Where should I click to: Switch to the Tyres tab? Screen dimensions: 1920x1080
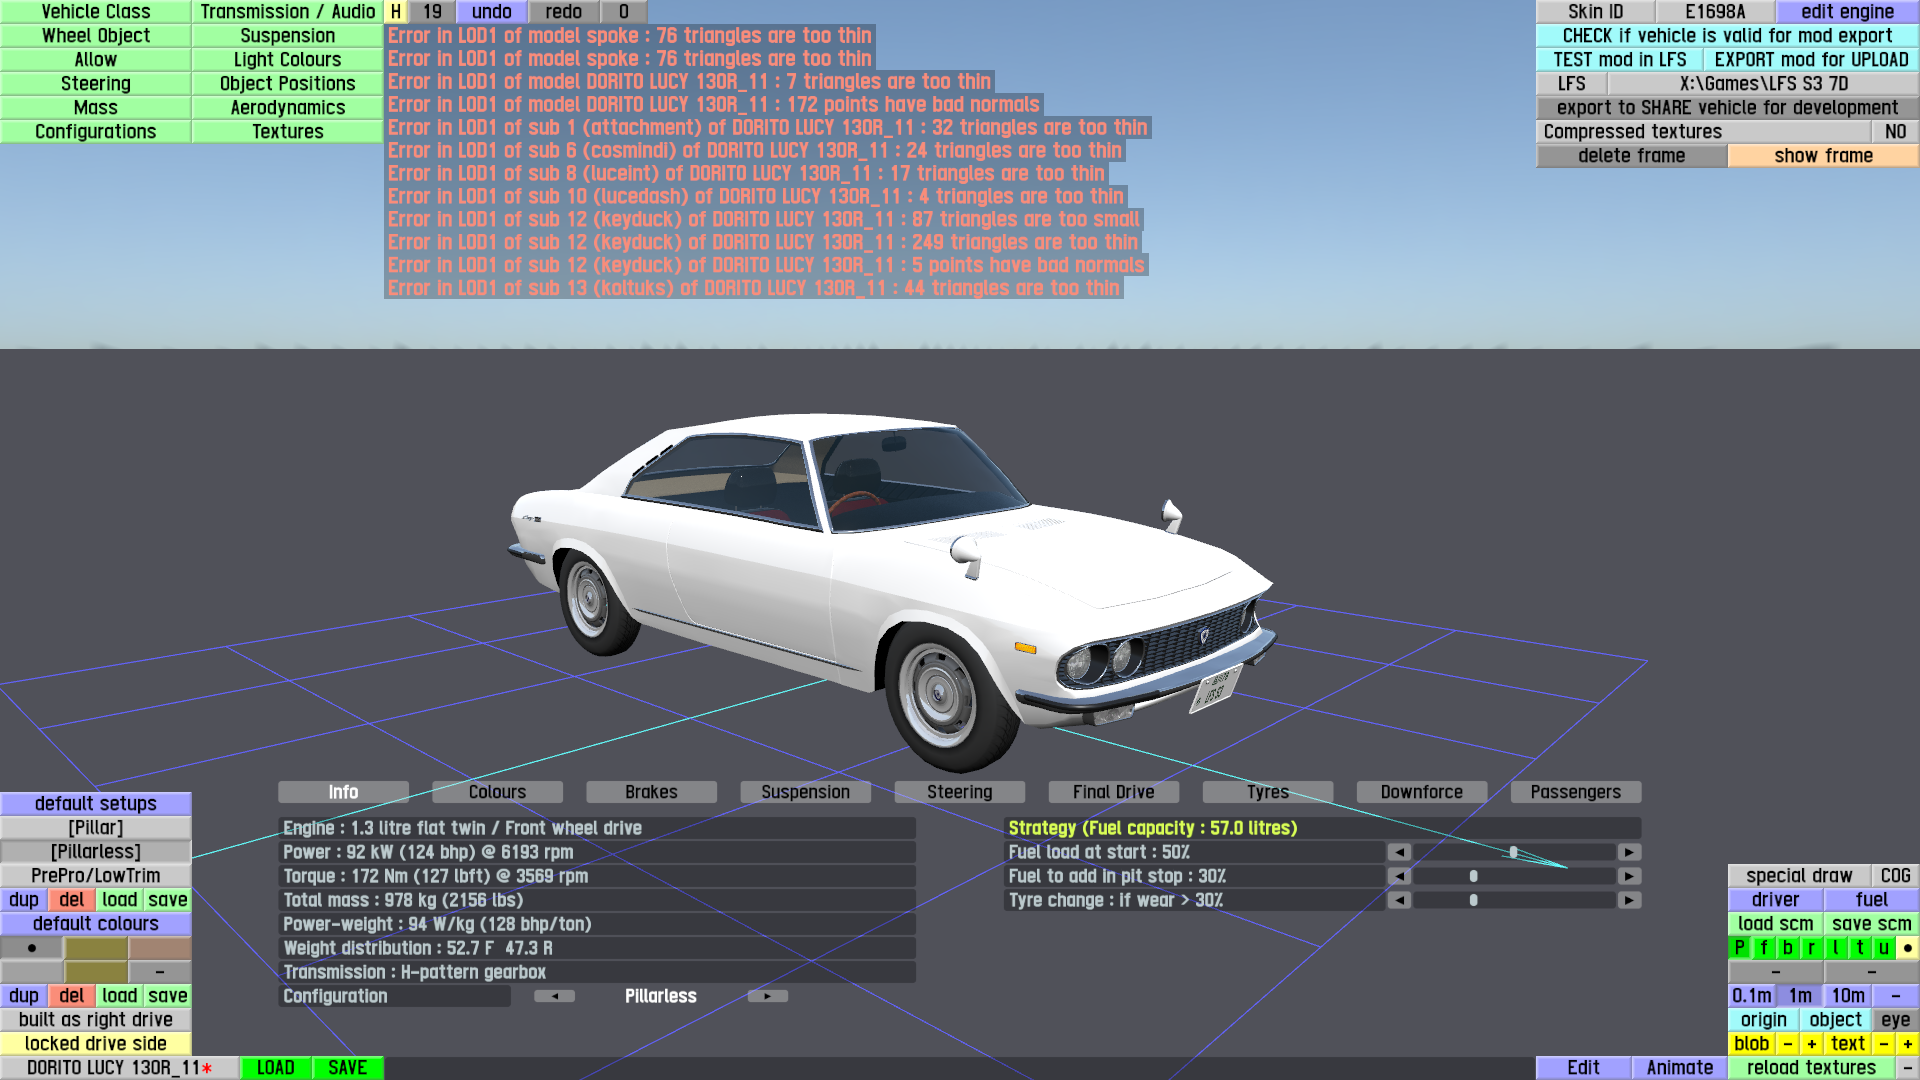click(1267, 792)
